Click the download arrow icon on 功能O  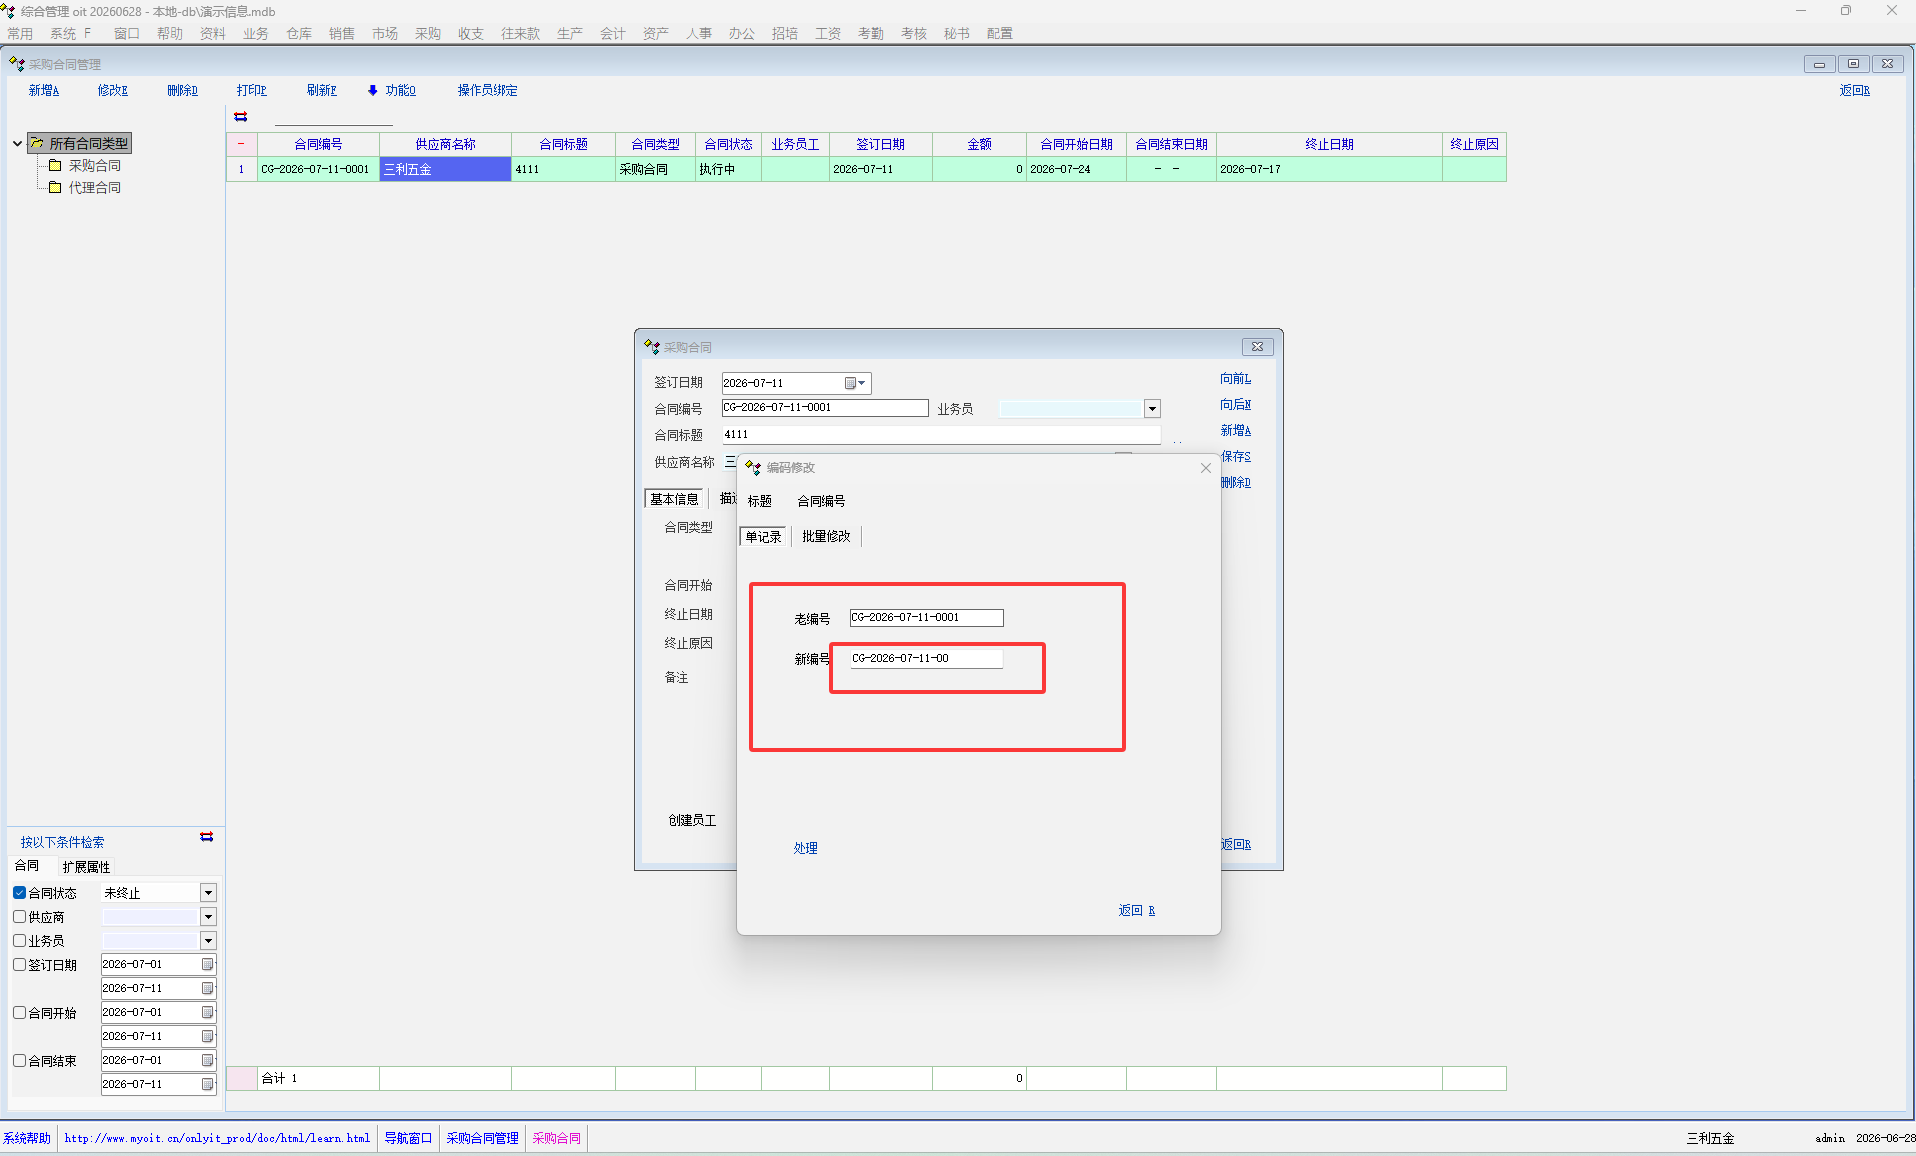pos(373,90)
